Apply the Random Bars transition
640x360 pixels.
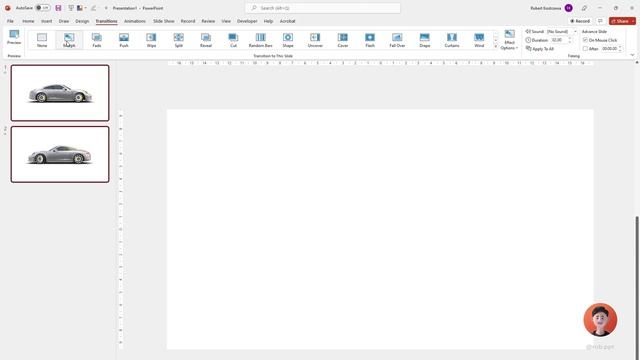[260, 40]
